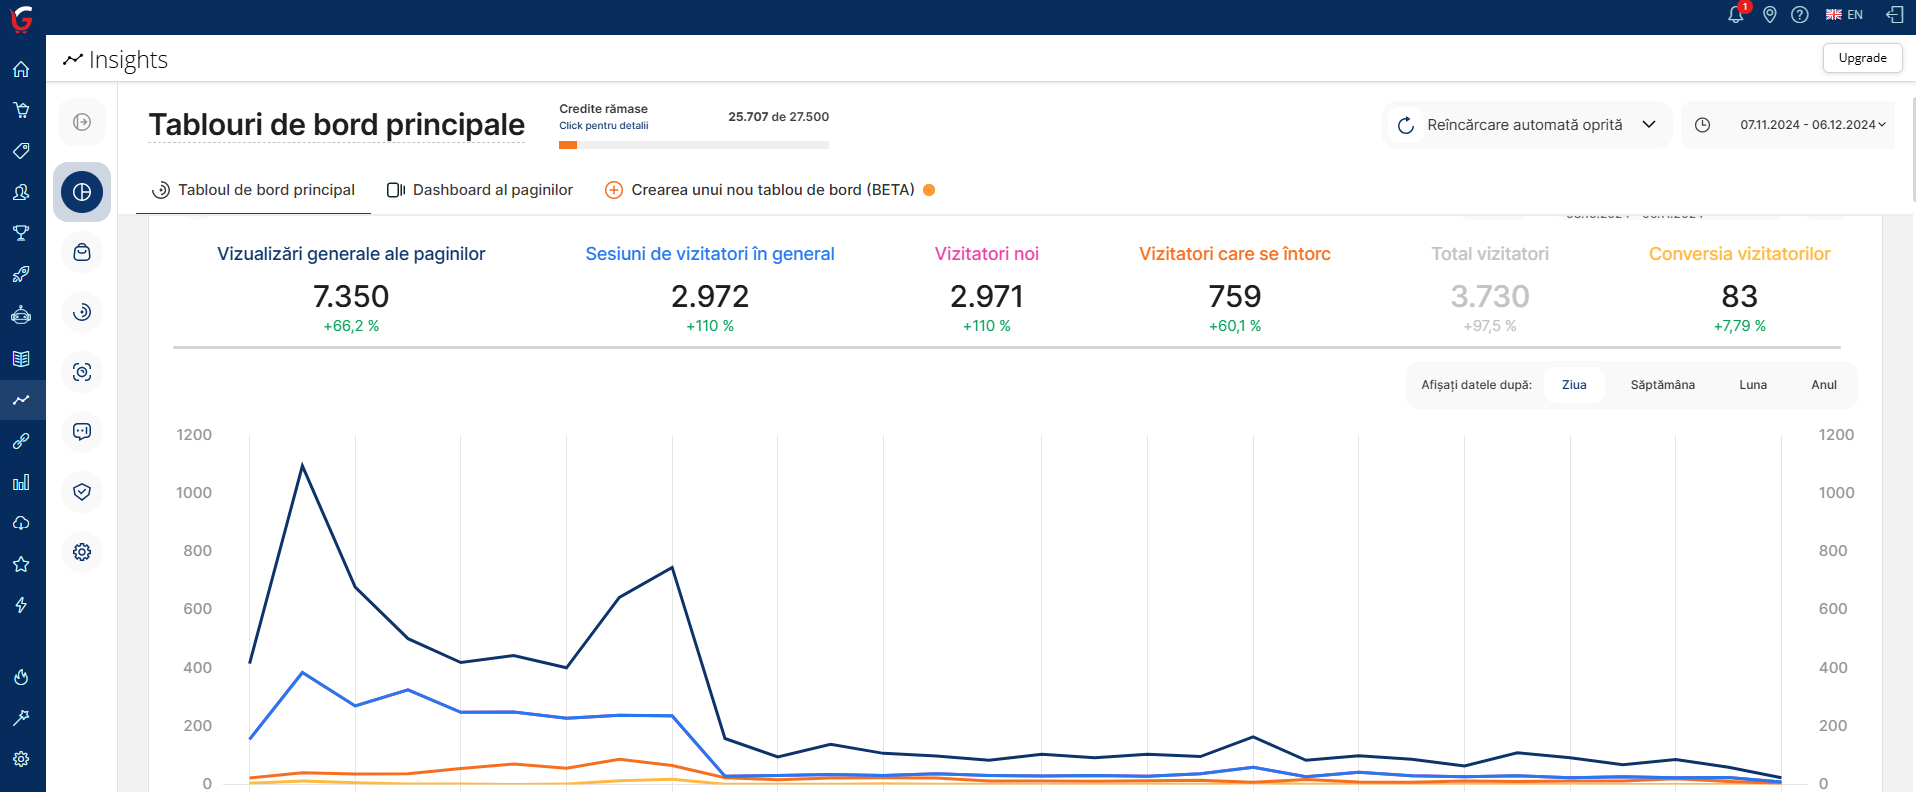Select the Insights trend-line sidebar icon
This screenshot has width=1916, height=792.
click(x=21, y=400)
